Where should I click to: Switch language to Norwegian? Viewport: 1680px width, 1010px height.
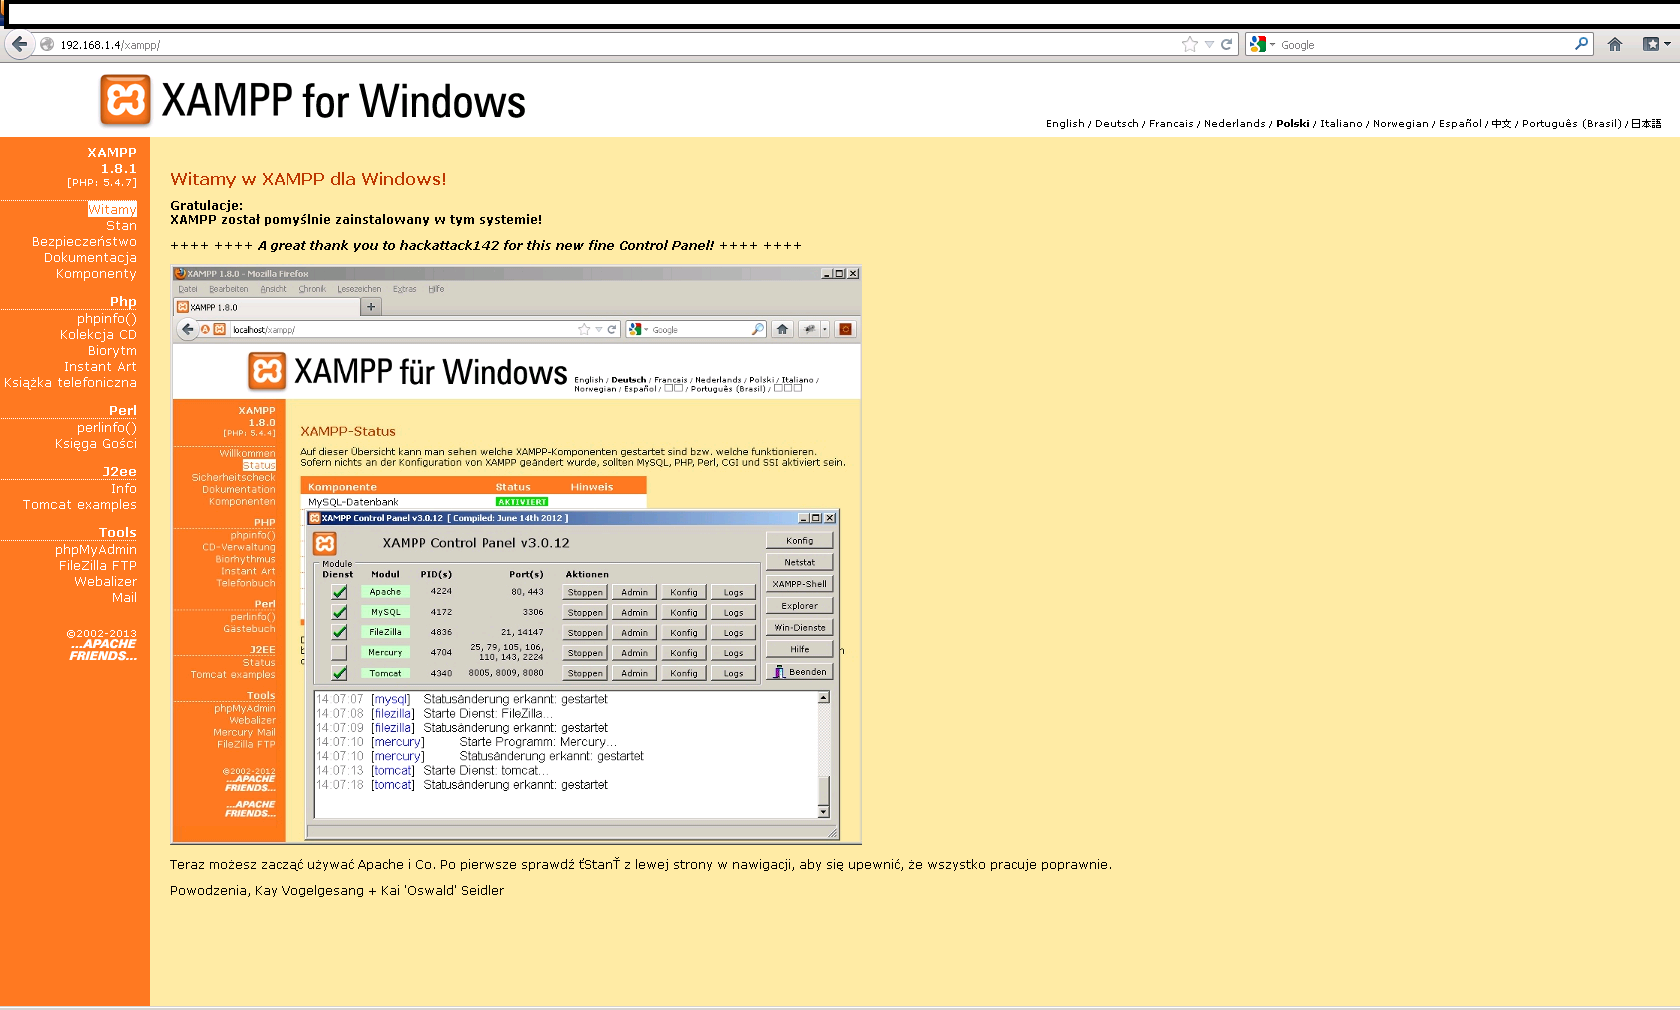click(x=1401, y=124)
